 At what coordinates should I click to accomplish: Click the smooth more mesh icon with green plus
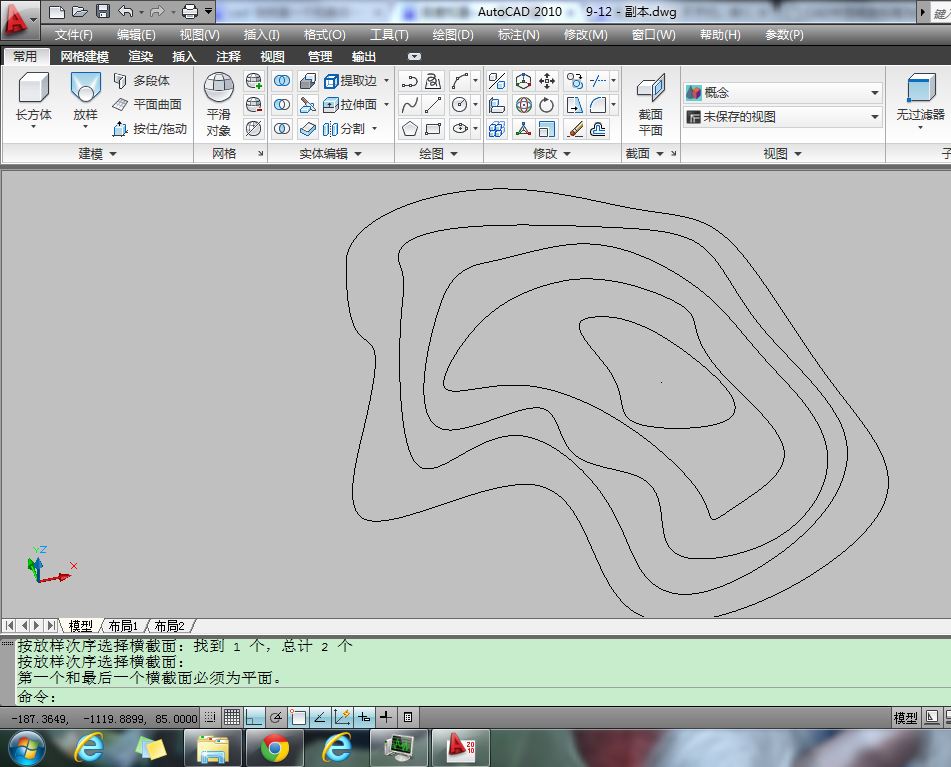254,81
